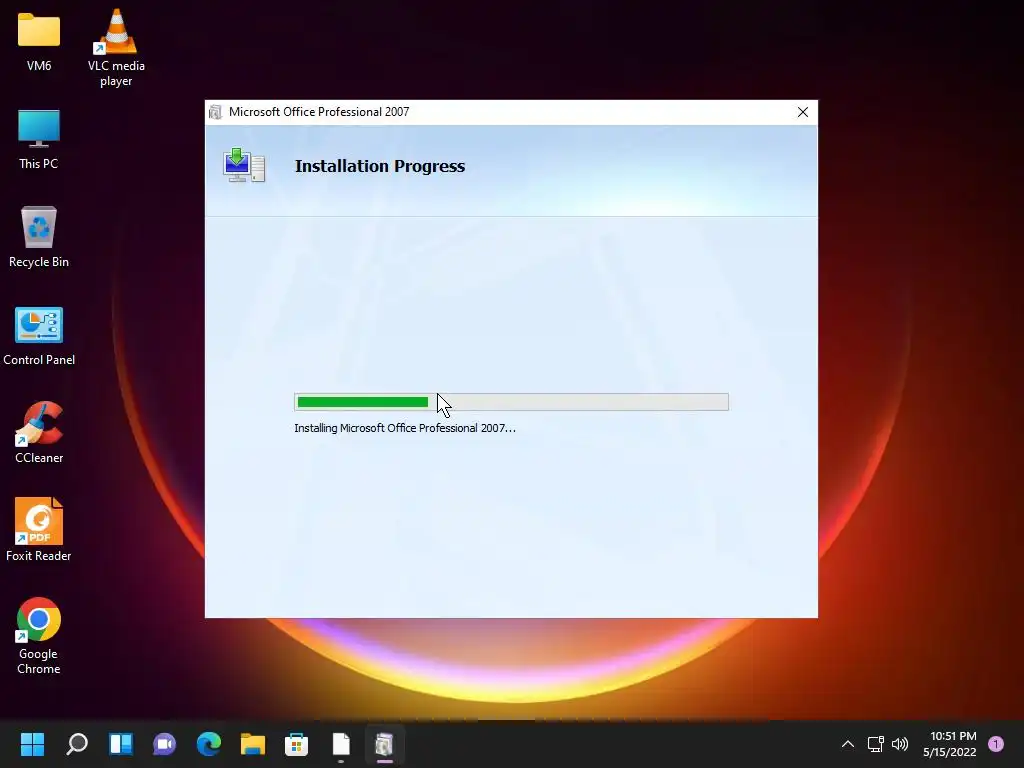The width and height of the screenshot is (1024, 768).
Task: Open the Recycle Bin desktop icon
Action: click(39, 237)
